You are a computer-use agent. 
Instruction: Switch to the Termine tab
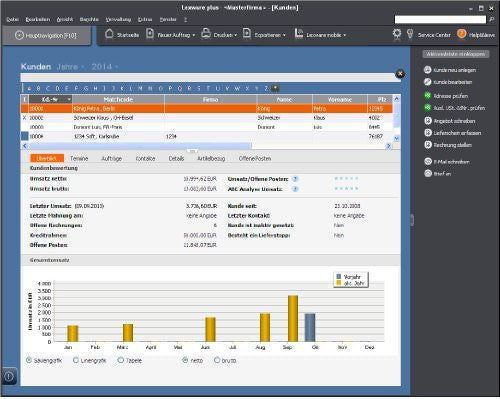point(79,159)
